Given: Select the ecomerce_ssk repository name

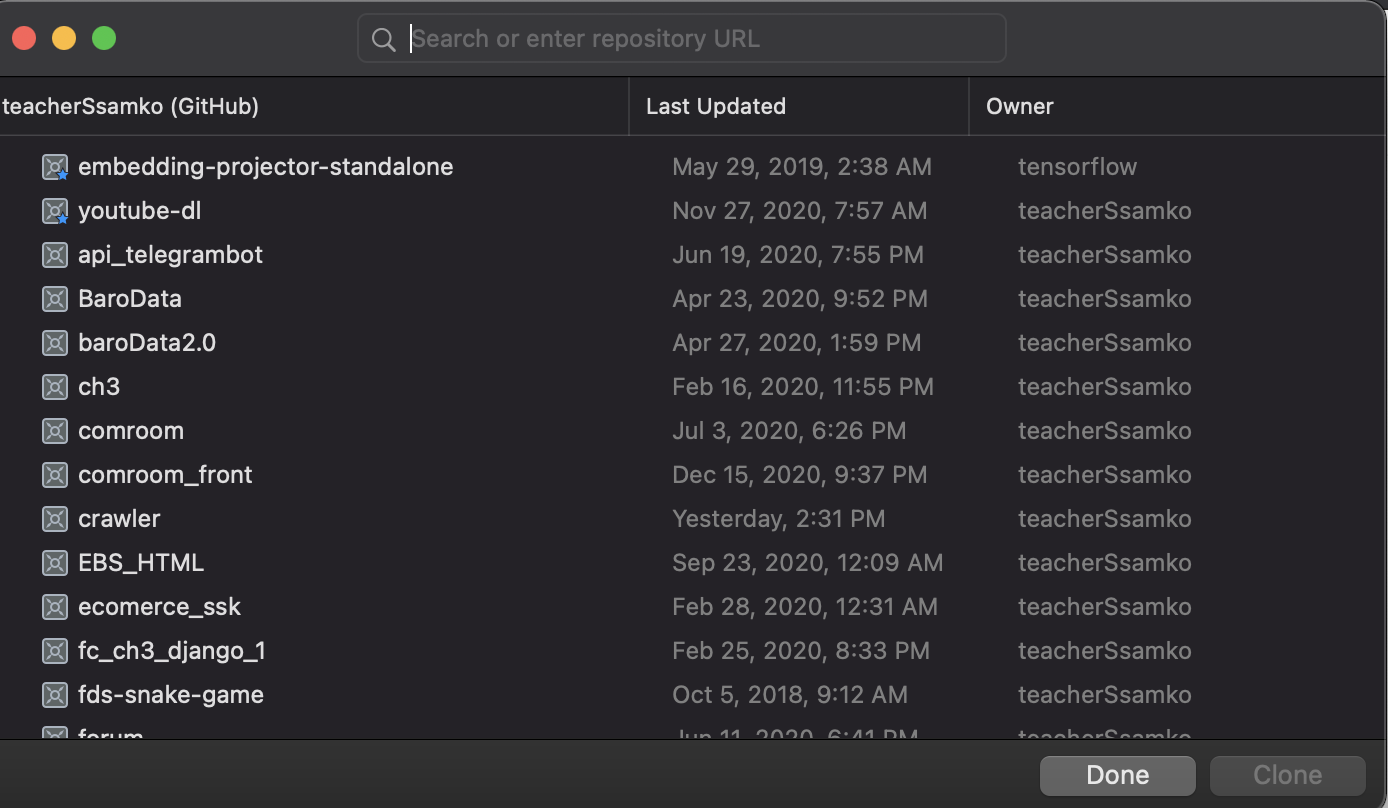Looking at the screenshot, I should (x=160, y=607).
